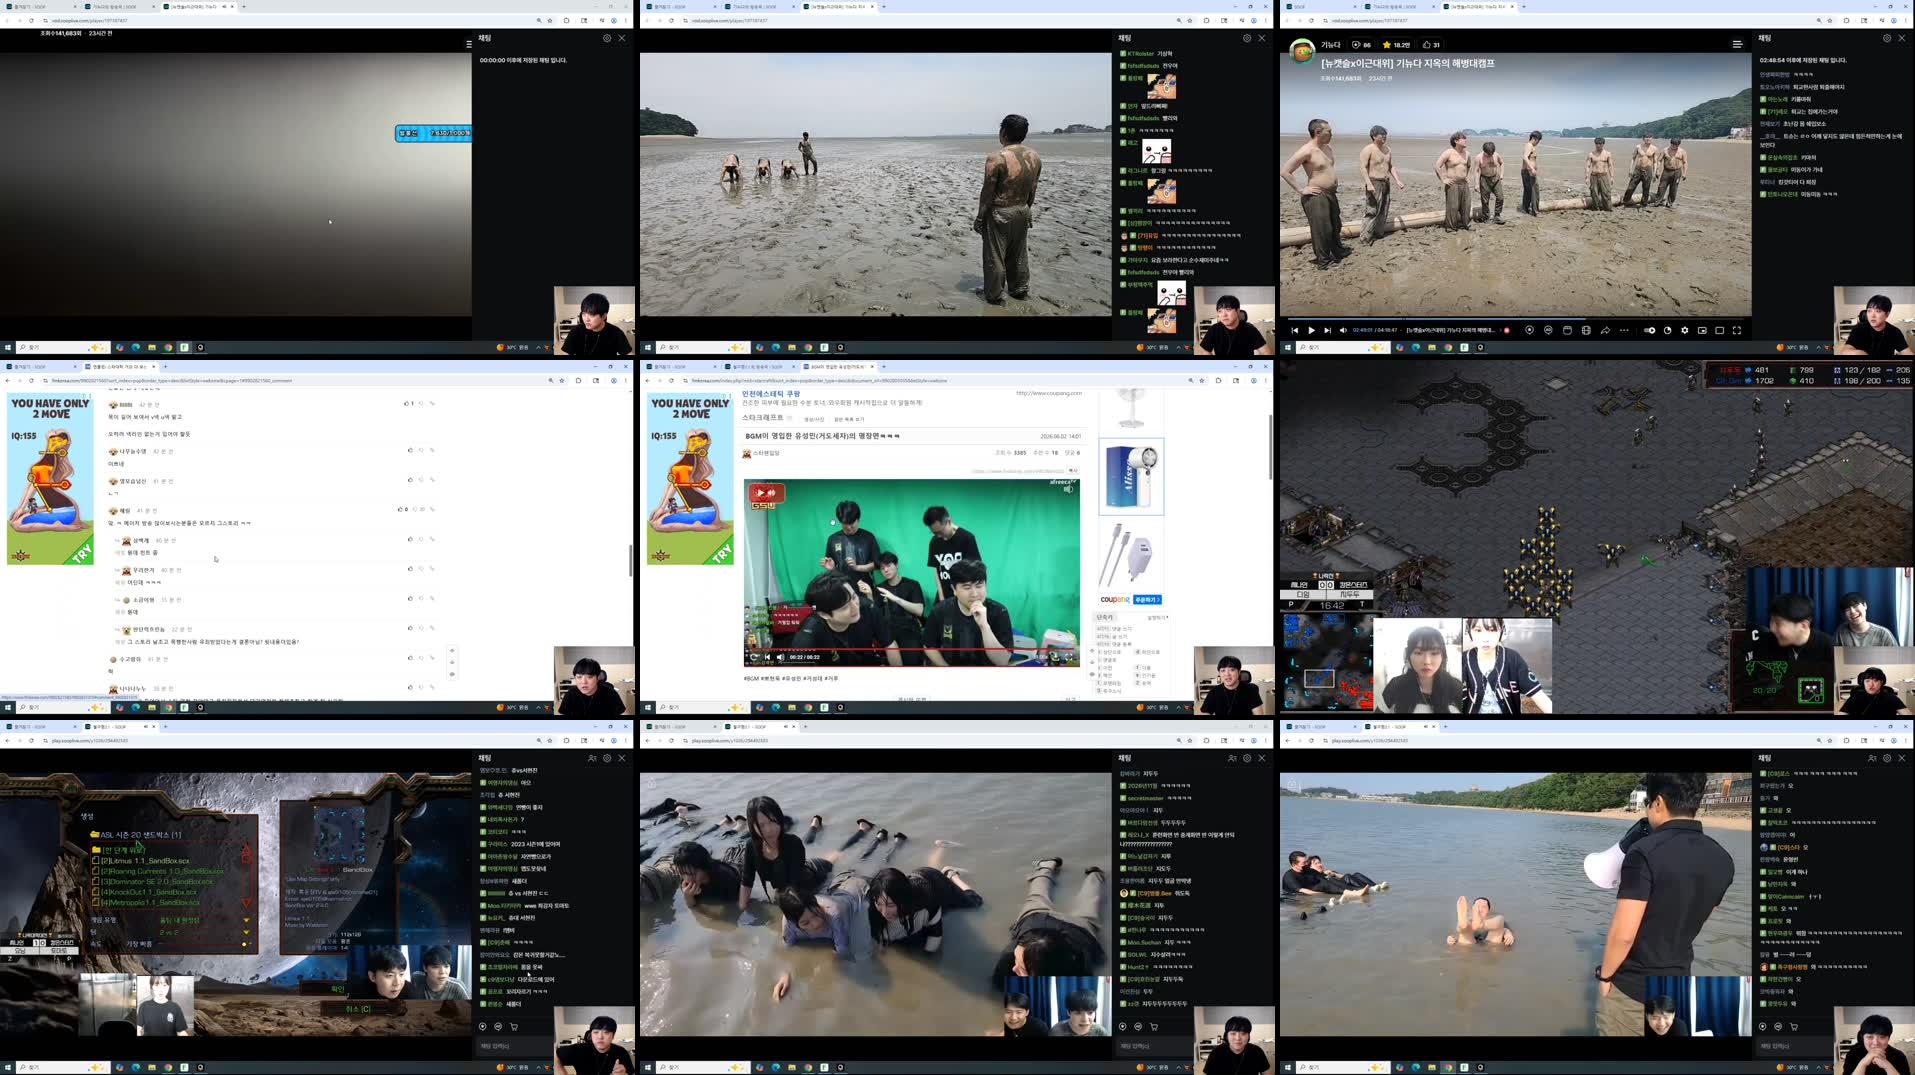Click the sleep timer icon in beach lineup player
The width and height of the screenshot is (1915, 1075).
click(x=1667, y=330)
